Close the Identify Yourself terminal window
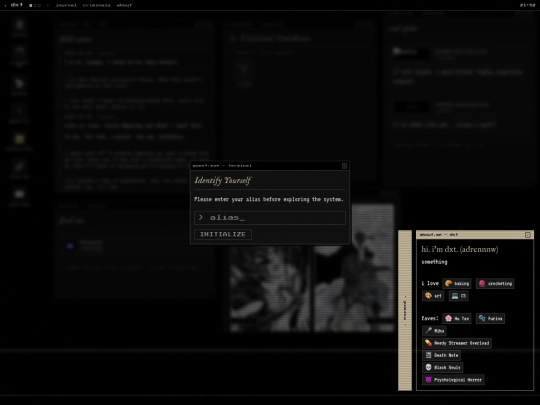This screenshot has height=405, width=540. click(344, 166)
